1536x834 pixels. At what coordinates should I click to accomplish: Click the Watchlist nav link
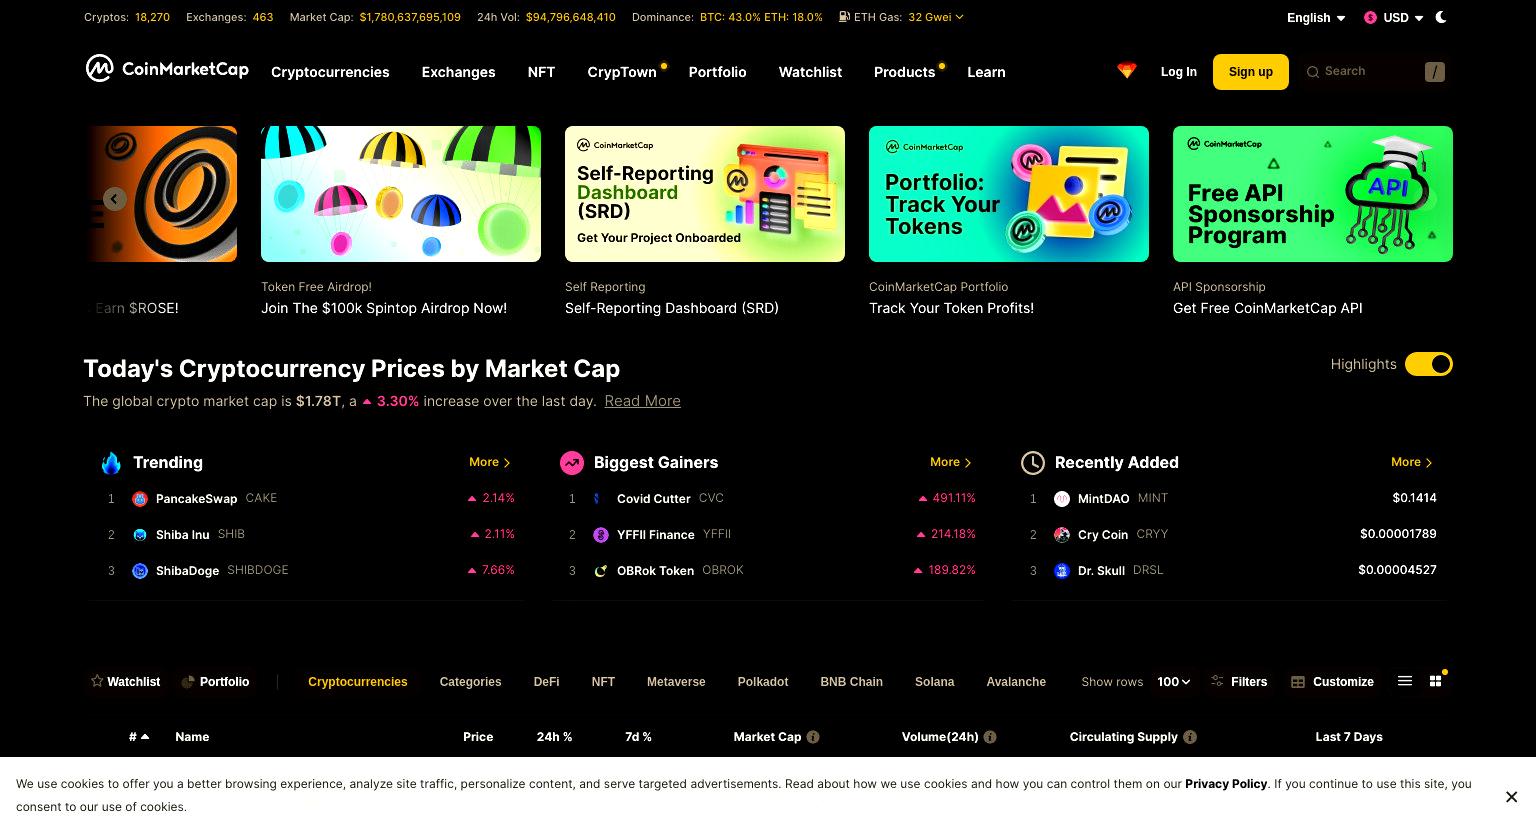(810, 72)
